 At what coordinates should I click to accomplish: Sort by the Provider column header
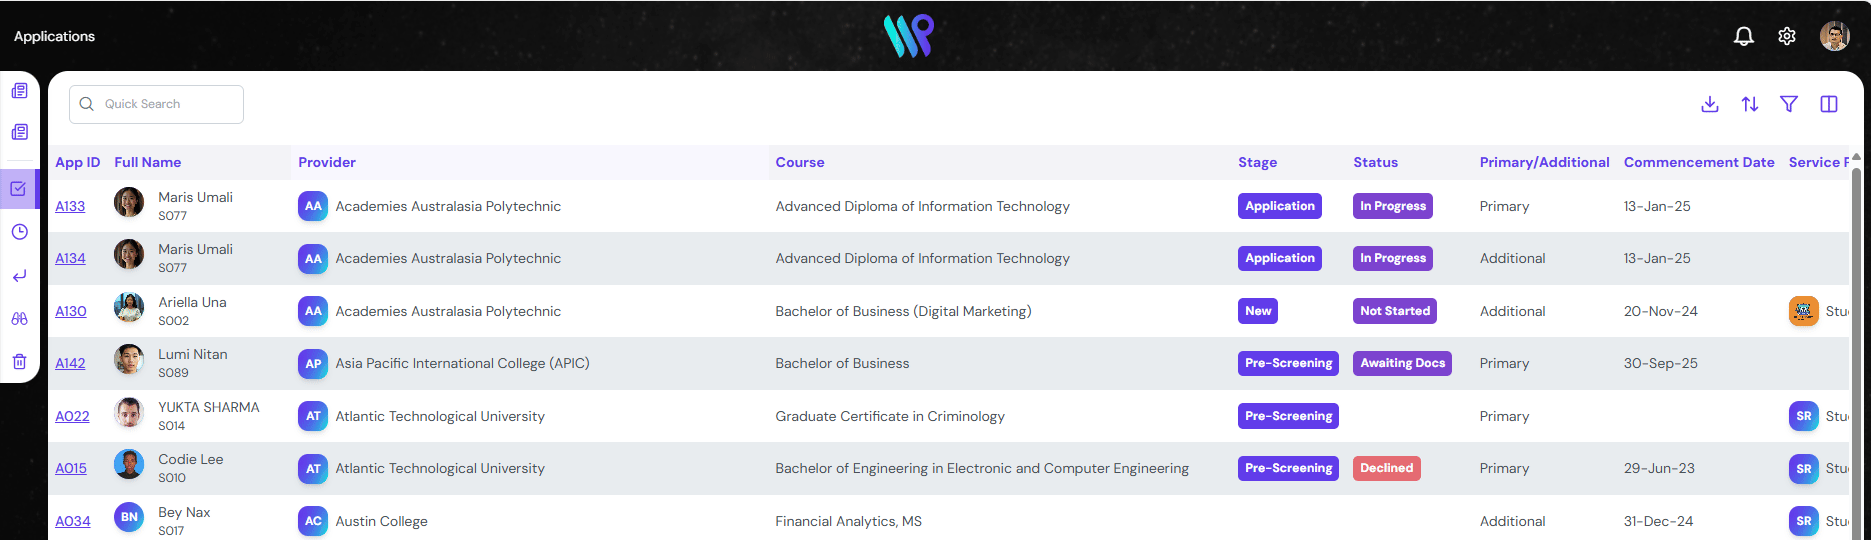tap(327, 162)
